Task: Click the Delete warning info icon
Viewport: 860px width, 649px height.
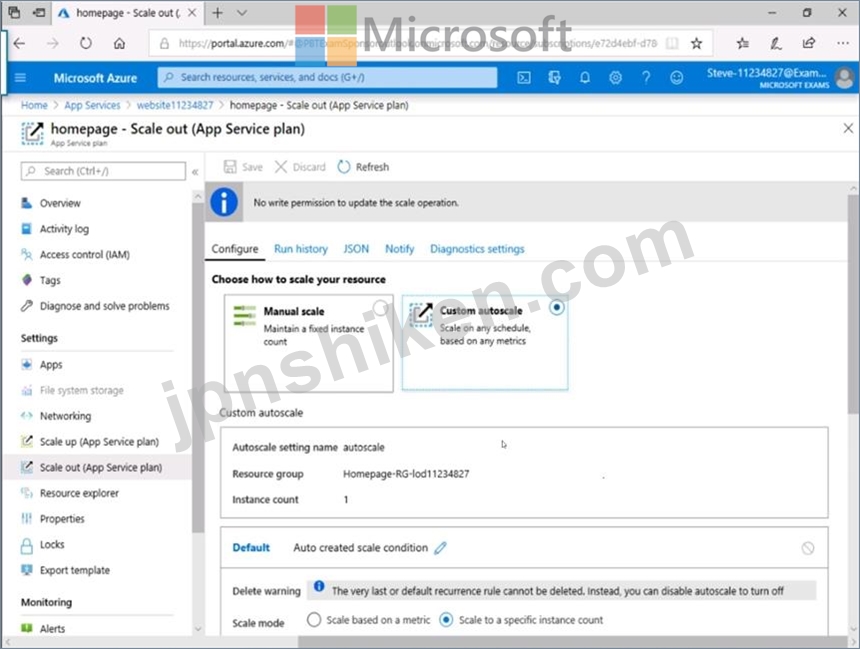Action: (319, 586)
